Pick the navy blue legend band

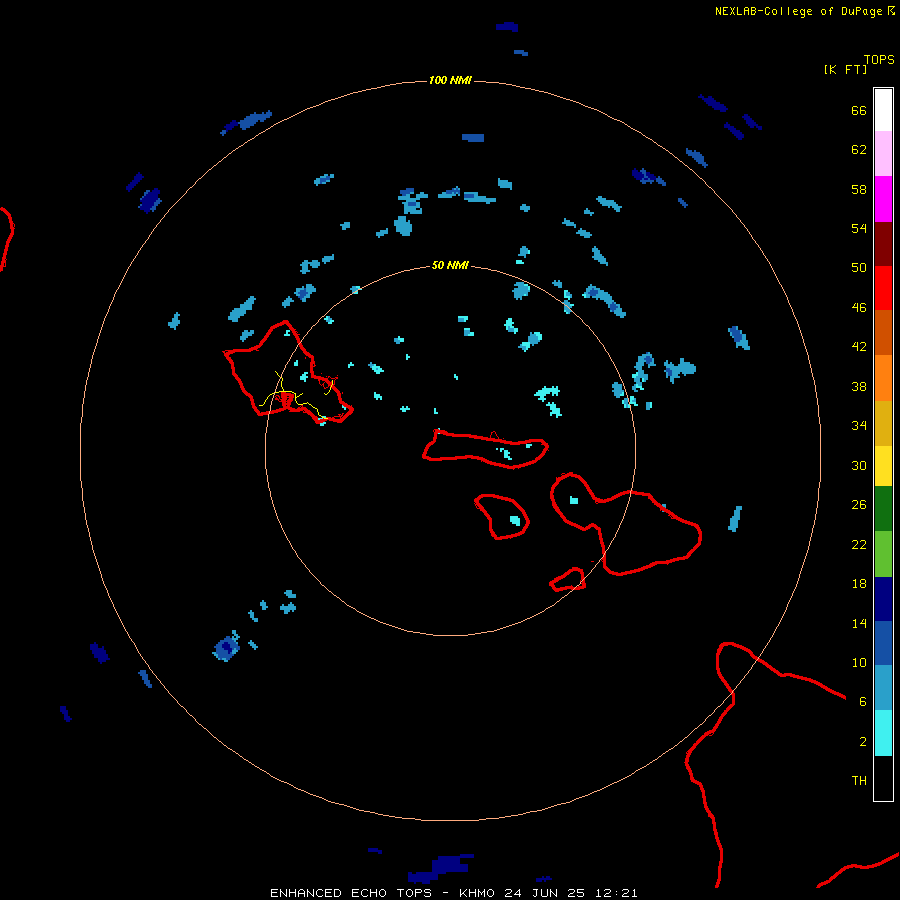click(883, 599)
